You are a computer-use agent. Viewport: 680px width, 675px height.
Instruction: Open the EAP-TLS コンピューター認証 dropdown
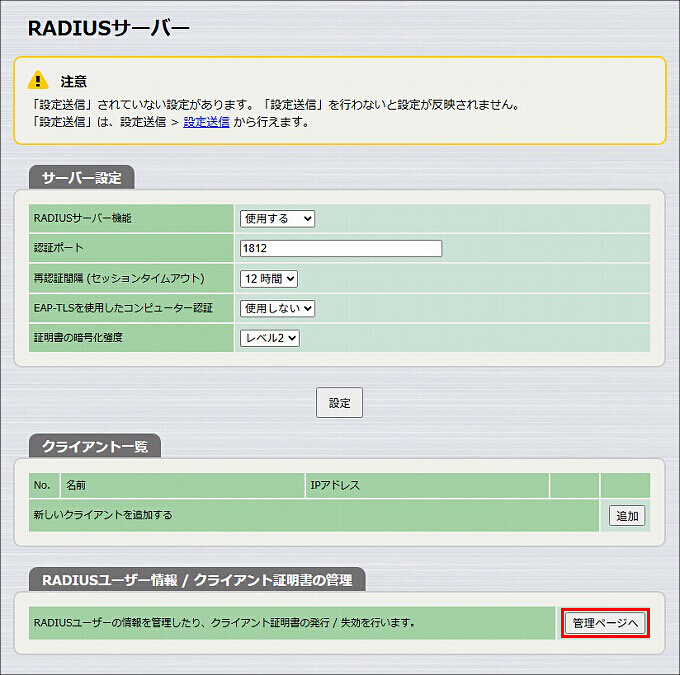pyautogui.click(x=277, y=308)
